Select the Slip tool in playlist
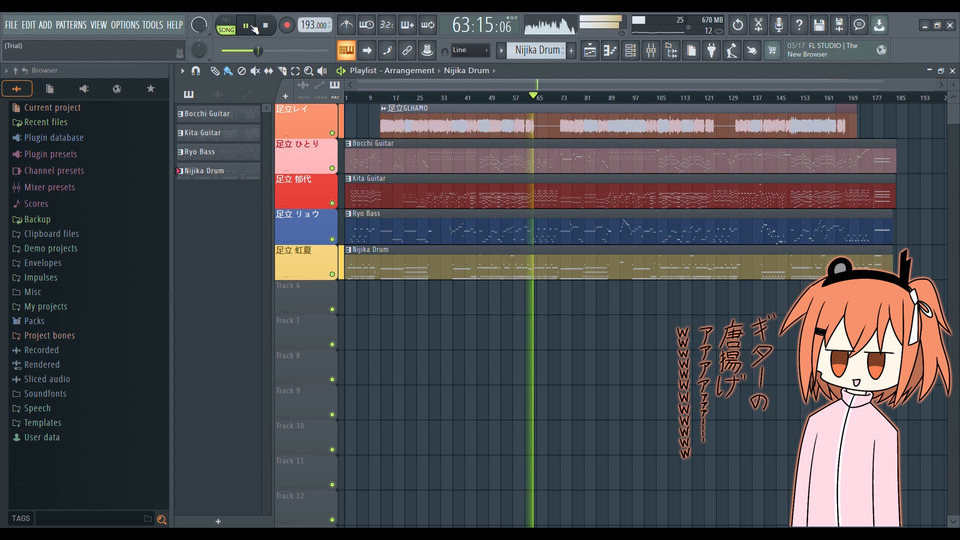 [268, 71]
